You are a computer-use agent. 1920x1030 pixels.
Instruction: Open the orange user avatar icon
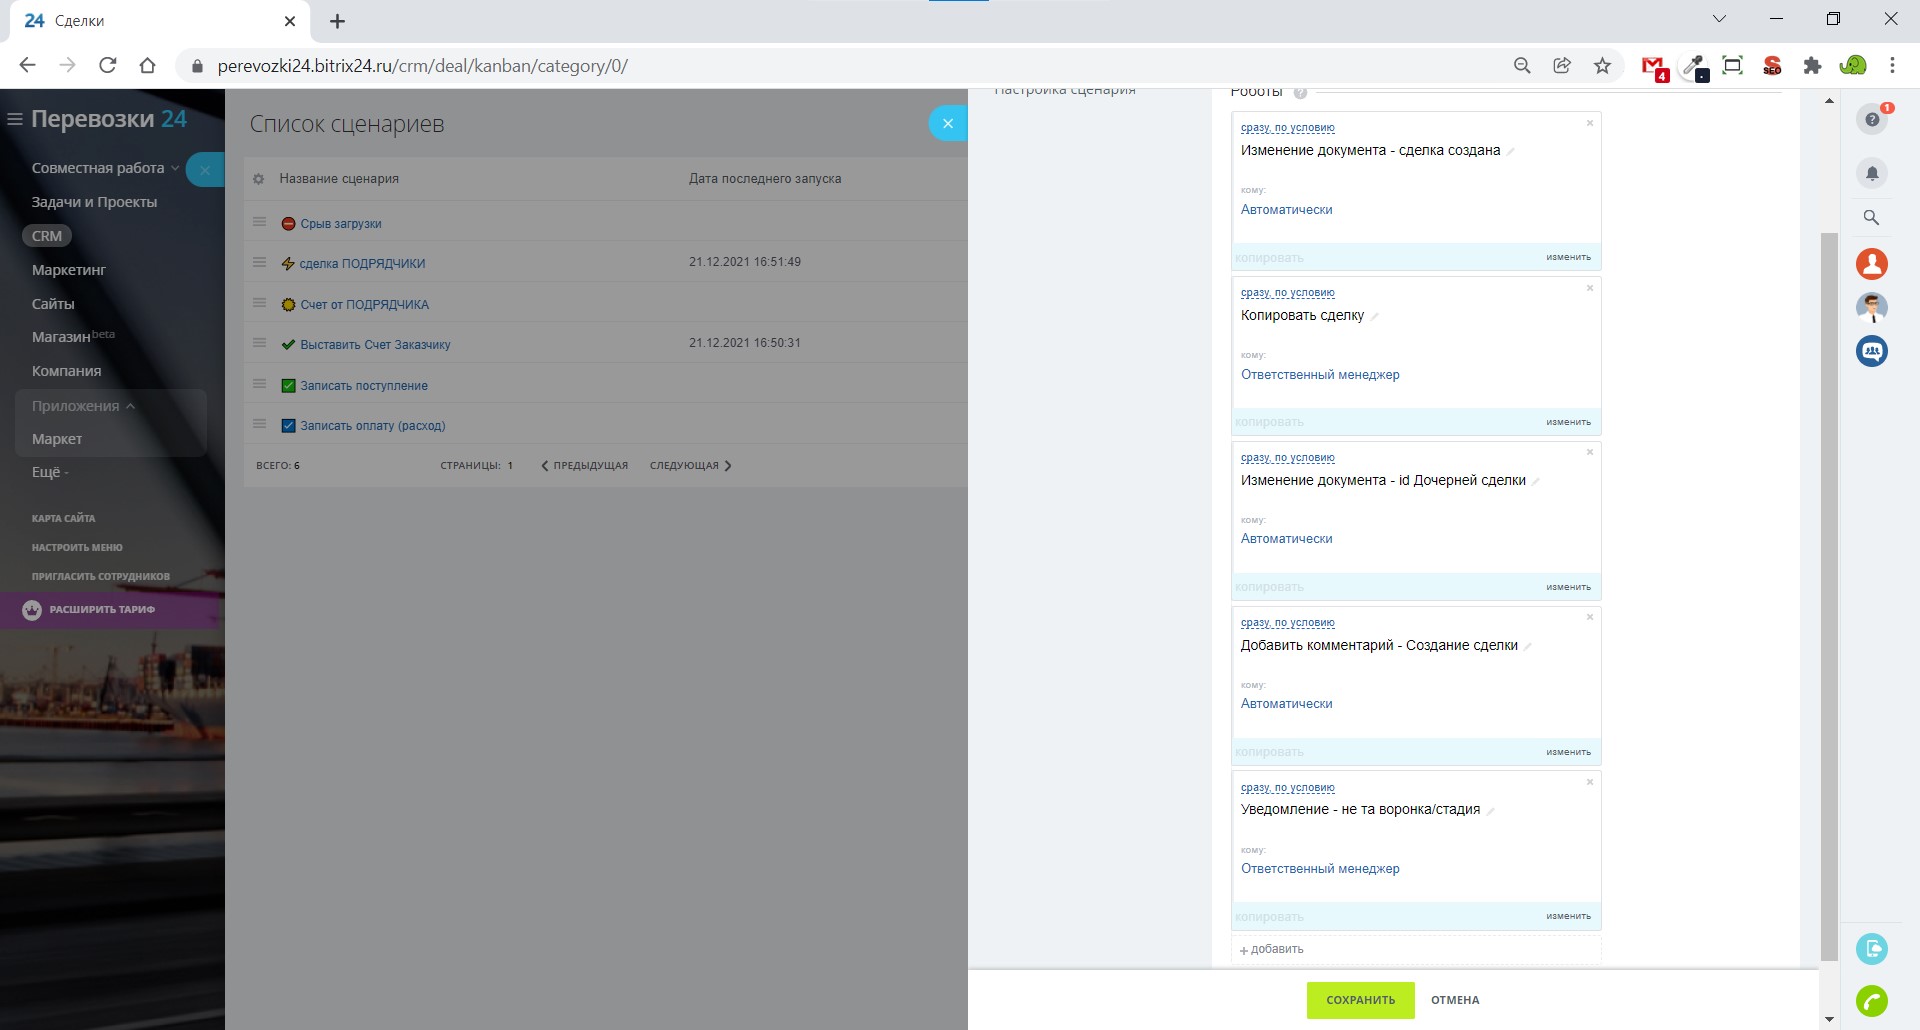coord(1872,264)
